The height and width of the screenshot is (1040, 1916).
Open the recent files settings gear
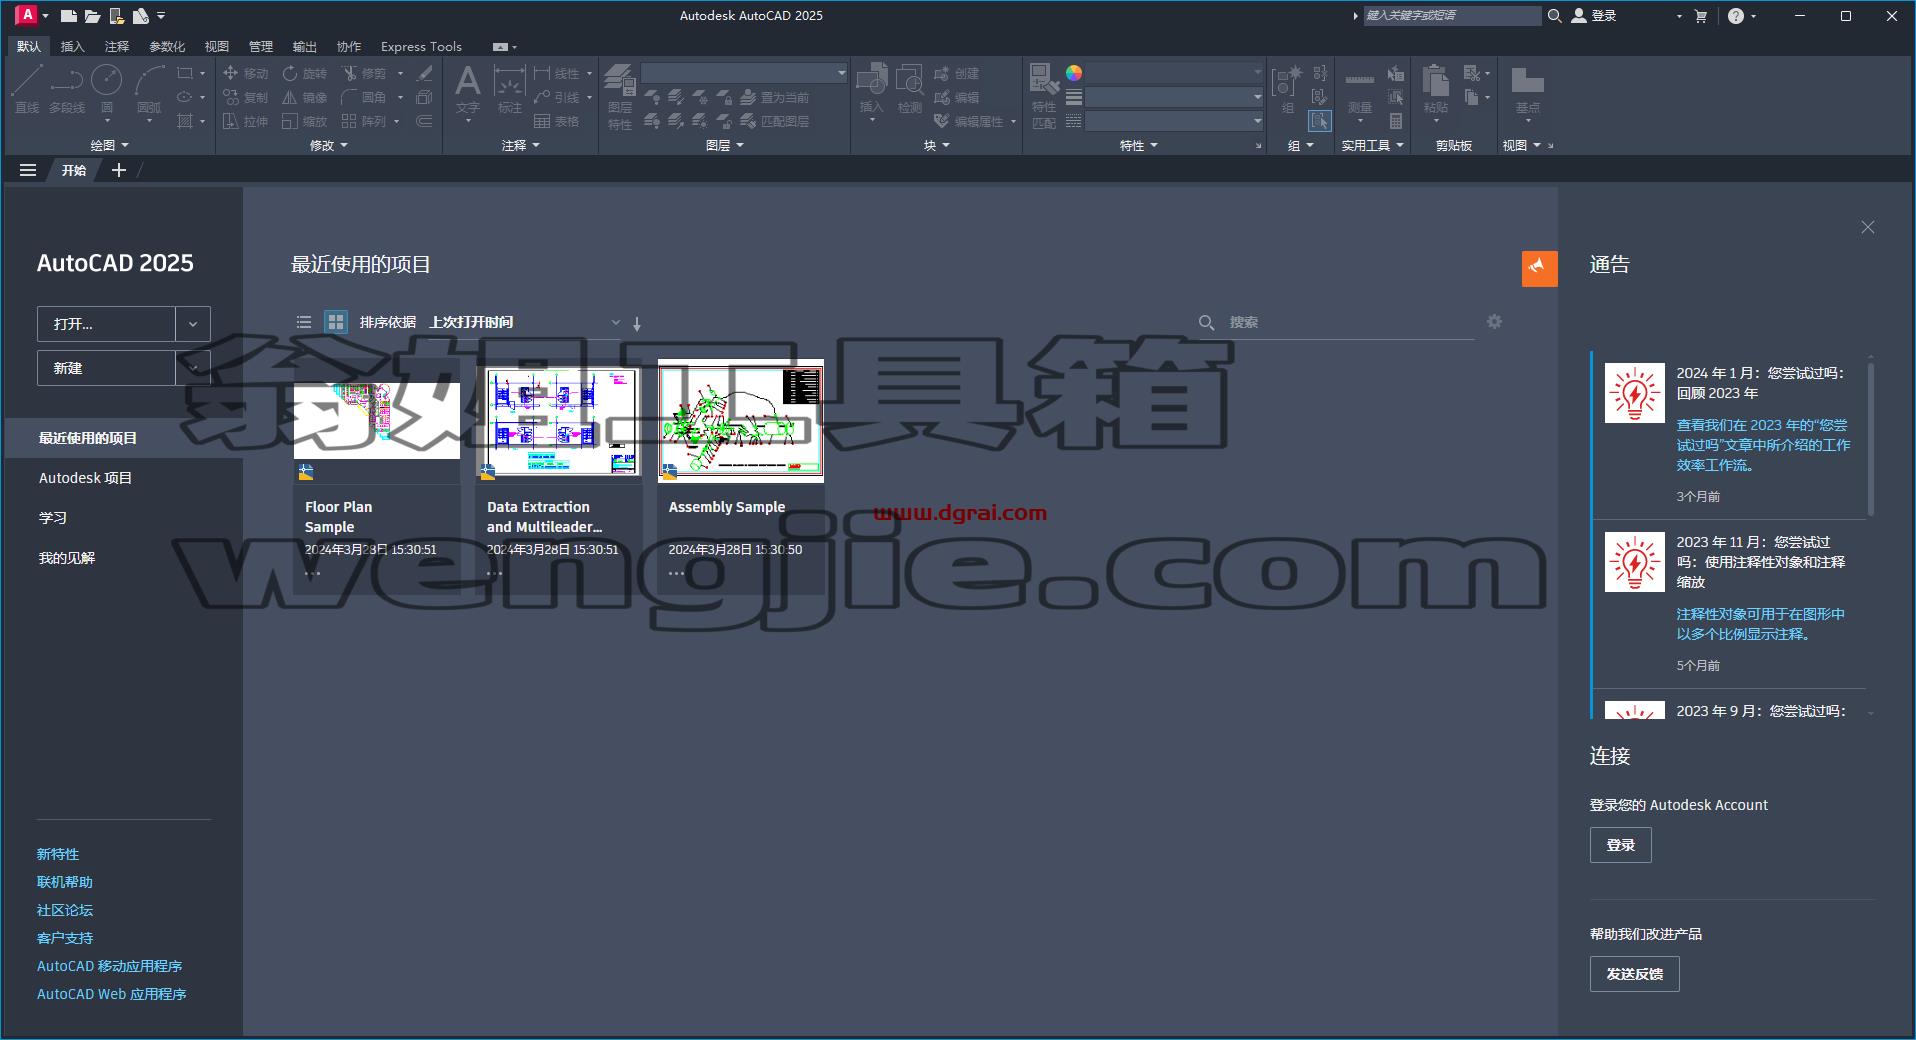pyautogui.click(x=1494, y=322)
